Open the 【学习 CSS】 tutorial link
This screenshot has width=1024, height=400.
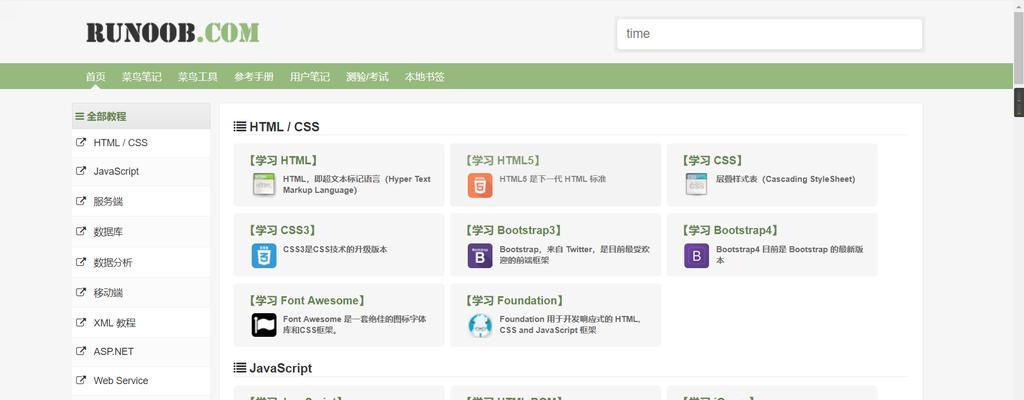(712, 160)
